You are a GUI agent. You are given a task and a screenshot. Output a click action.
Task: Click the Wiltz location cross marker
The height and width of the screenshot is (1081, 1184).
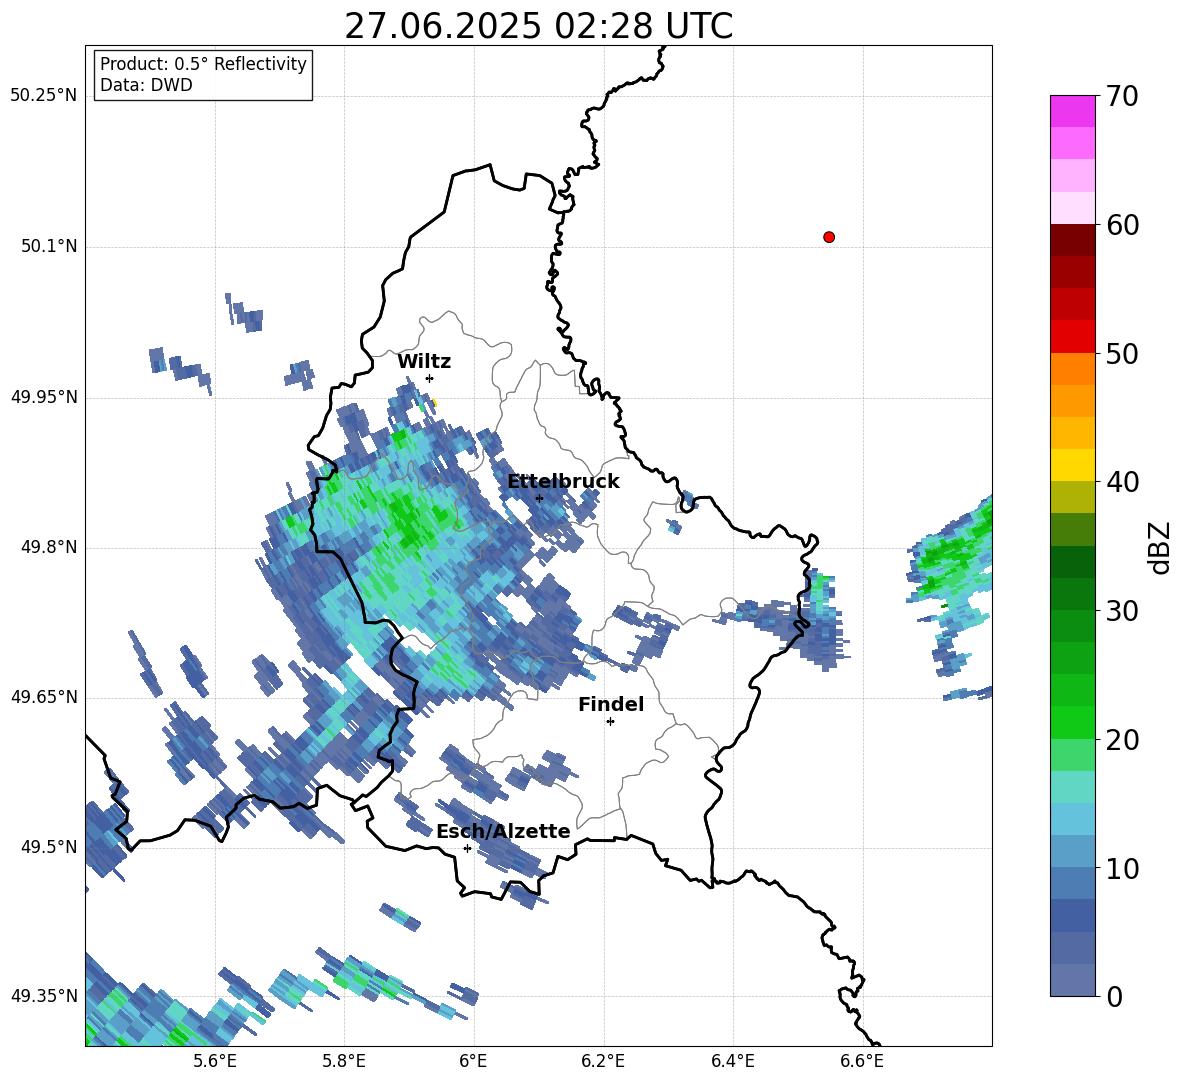pos(429,378)
